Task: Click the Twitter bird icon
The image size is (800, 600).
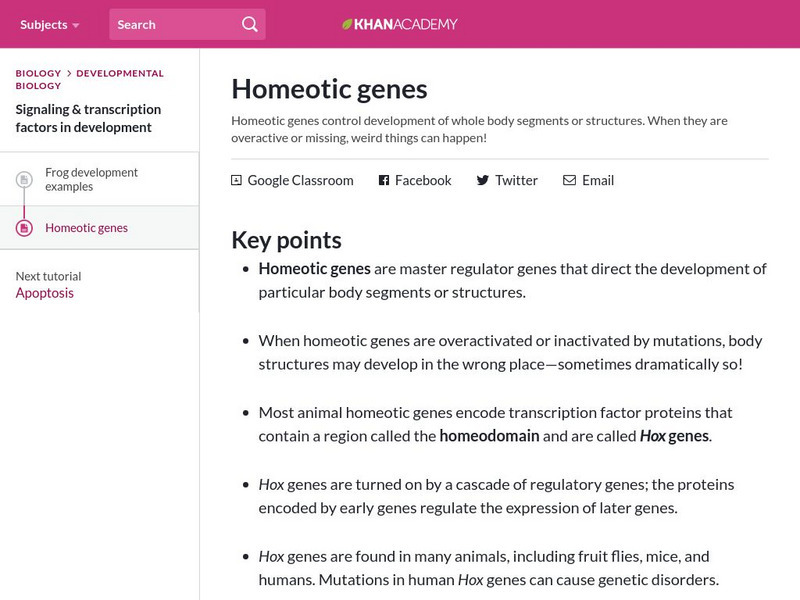Action: pyautogui.click(x=482, y=180)
